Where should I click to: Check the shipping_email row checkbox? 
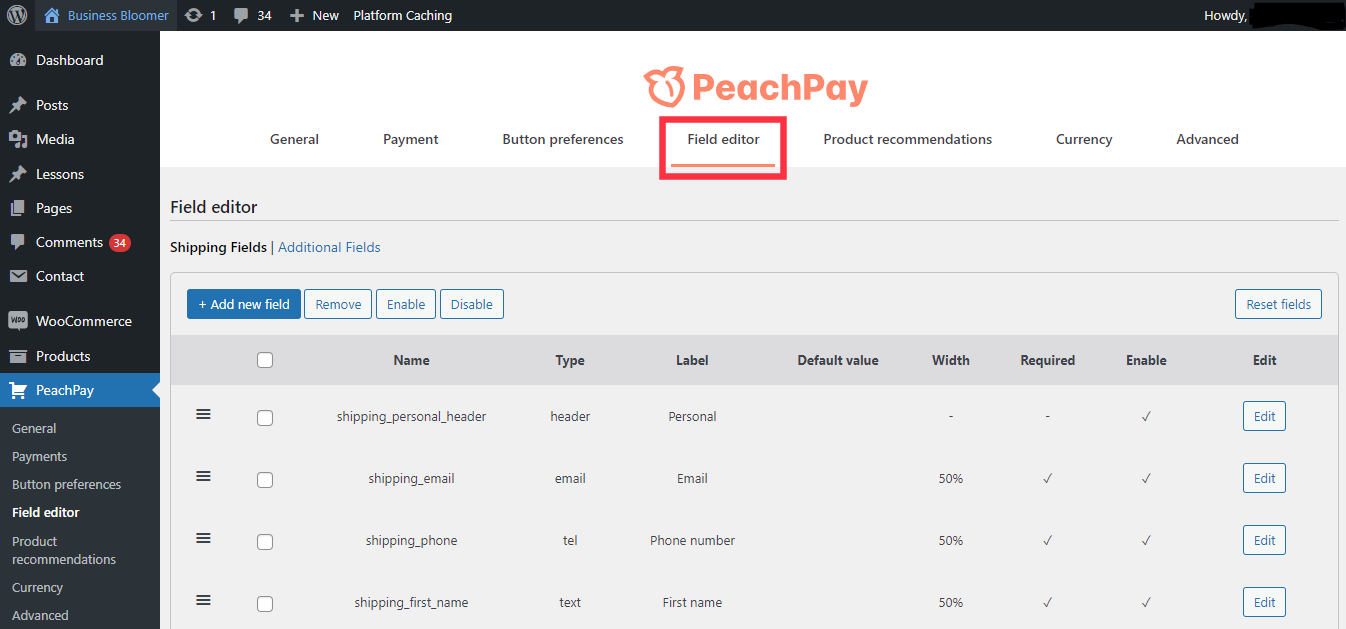pyautogui.click(x=265, y=480)
